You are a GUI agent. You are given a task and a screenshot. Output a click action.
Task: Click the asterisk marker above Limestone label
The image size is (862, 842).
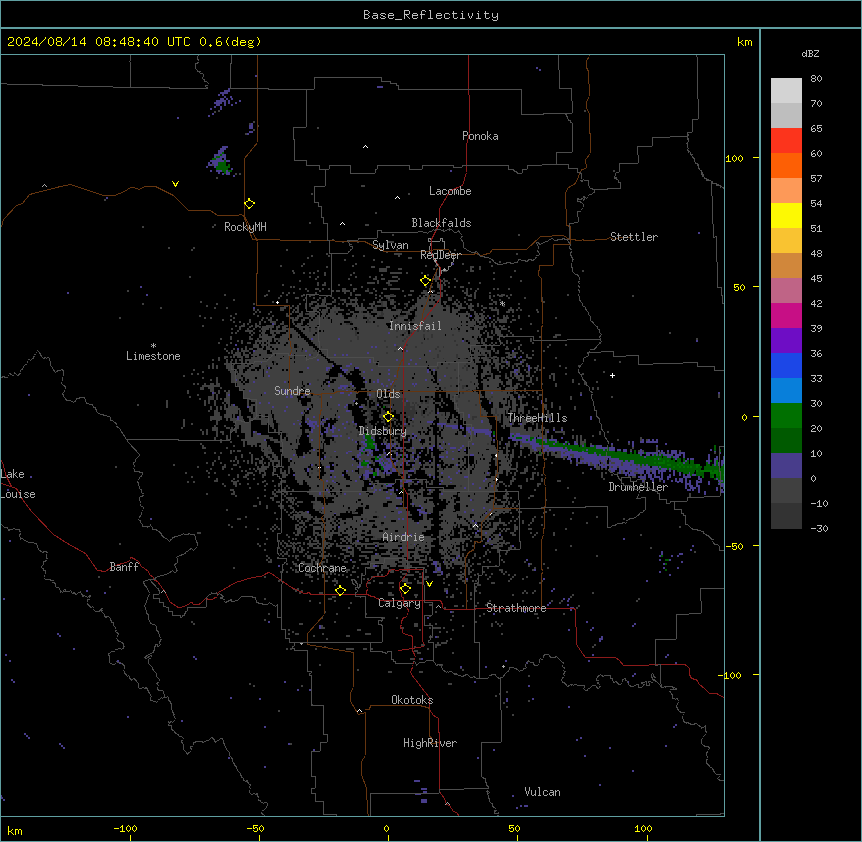[x=153, y=346]
